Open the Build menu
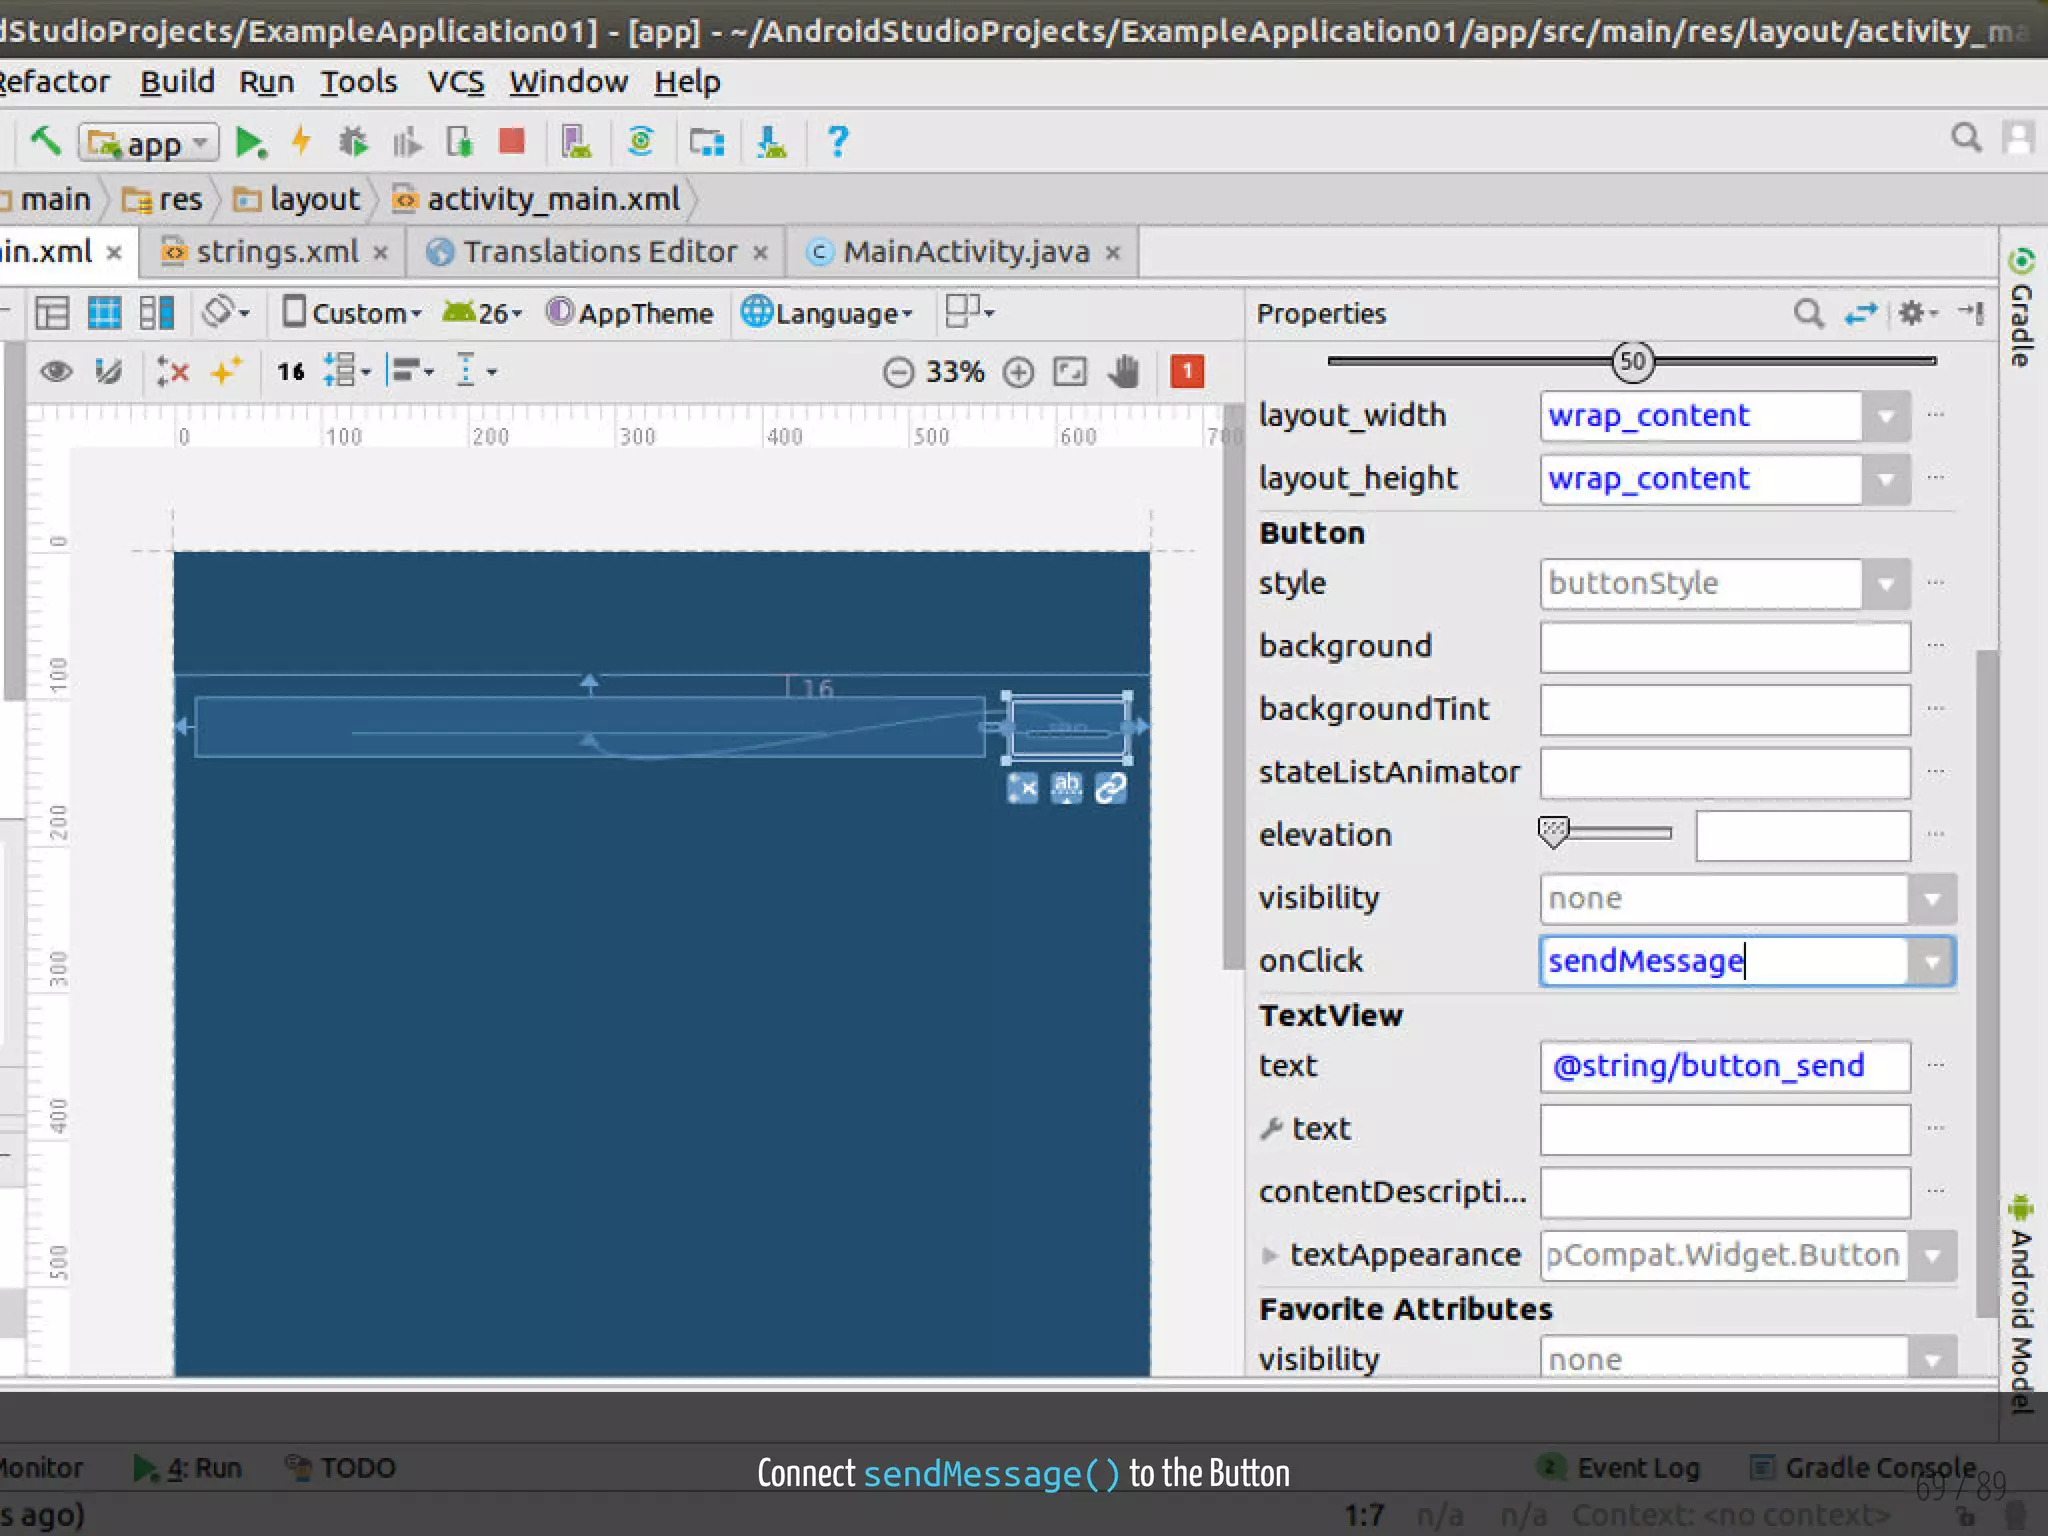 pyautogui.click(x=177, y=82)
